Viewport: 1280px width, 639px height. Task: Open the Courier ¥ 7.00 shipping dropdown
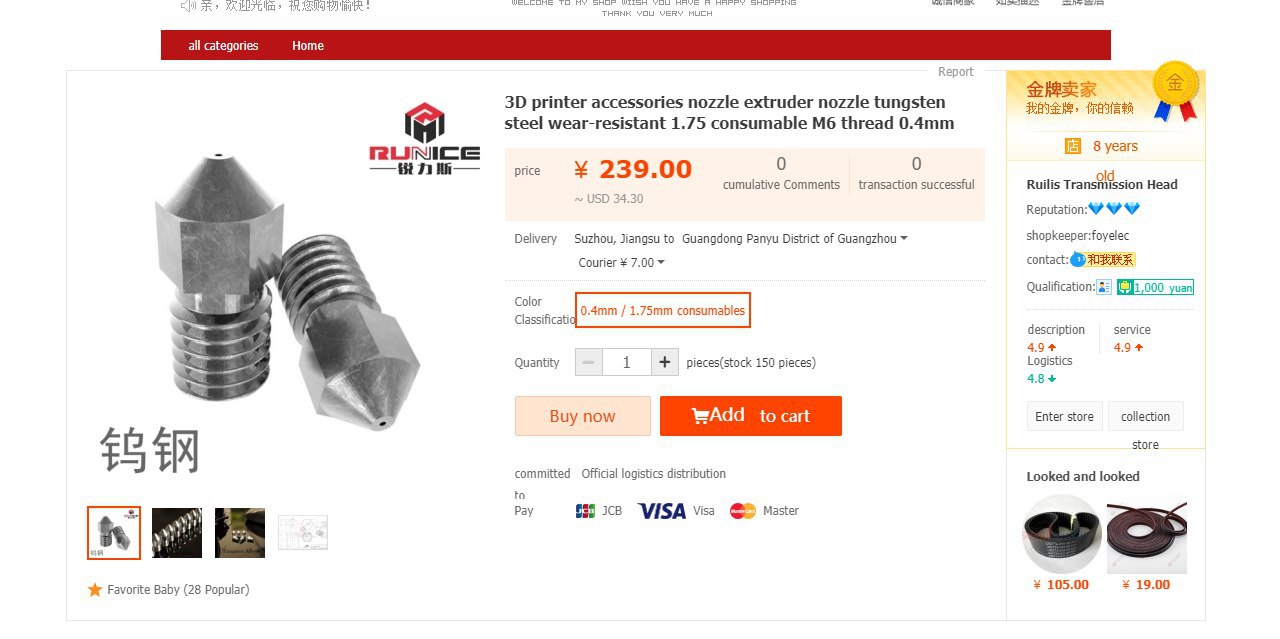coord(621,263)
